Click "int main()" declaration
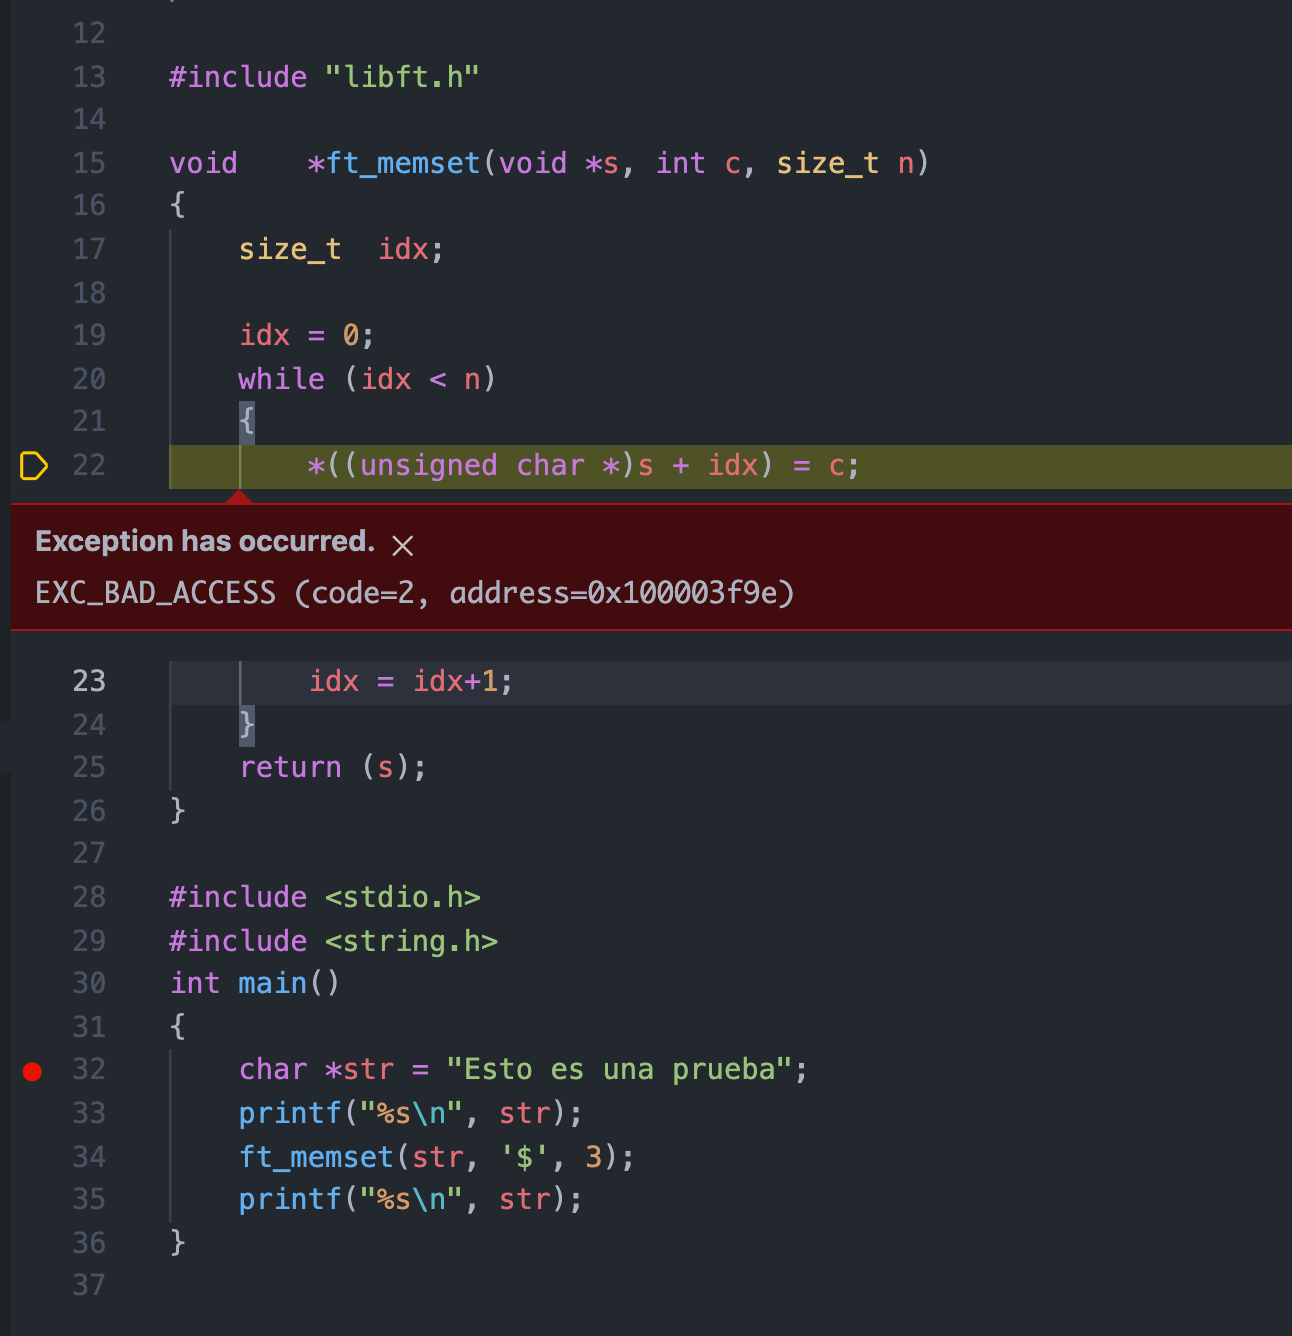This screenshot has height=1336, width=1292. 255,983
